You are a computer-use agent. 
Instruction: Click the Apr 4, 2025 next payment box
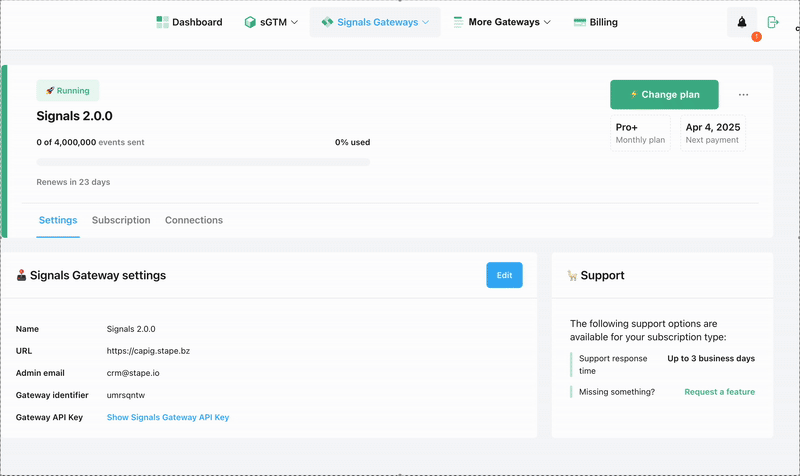713,133
